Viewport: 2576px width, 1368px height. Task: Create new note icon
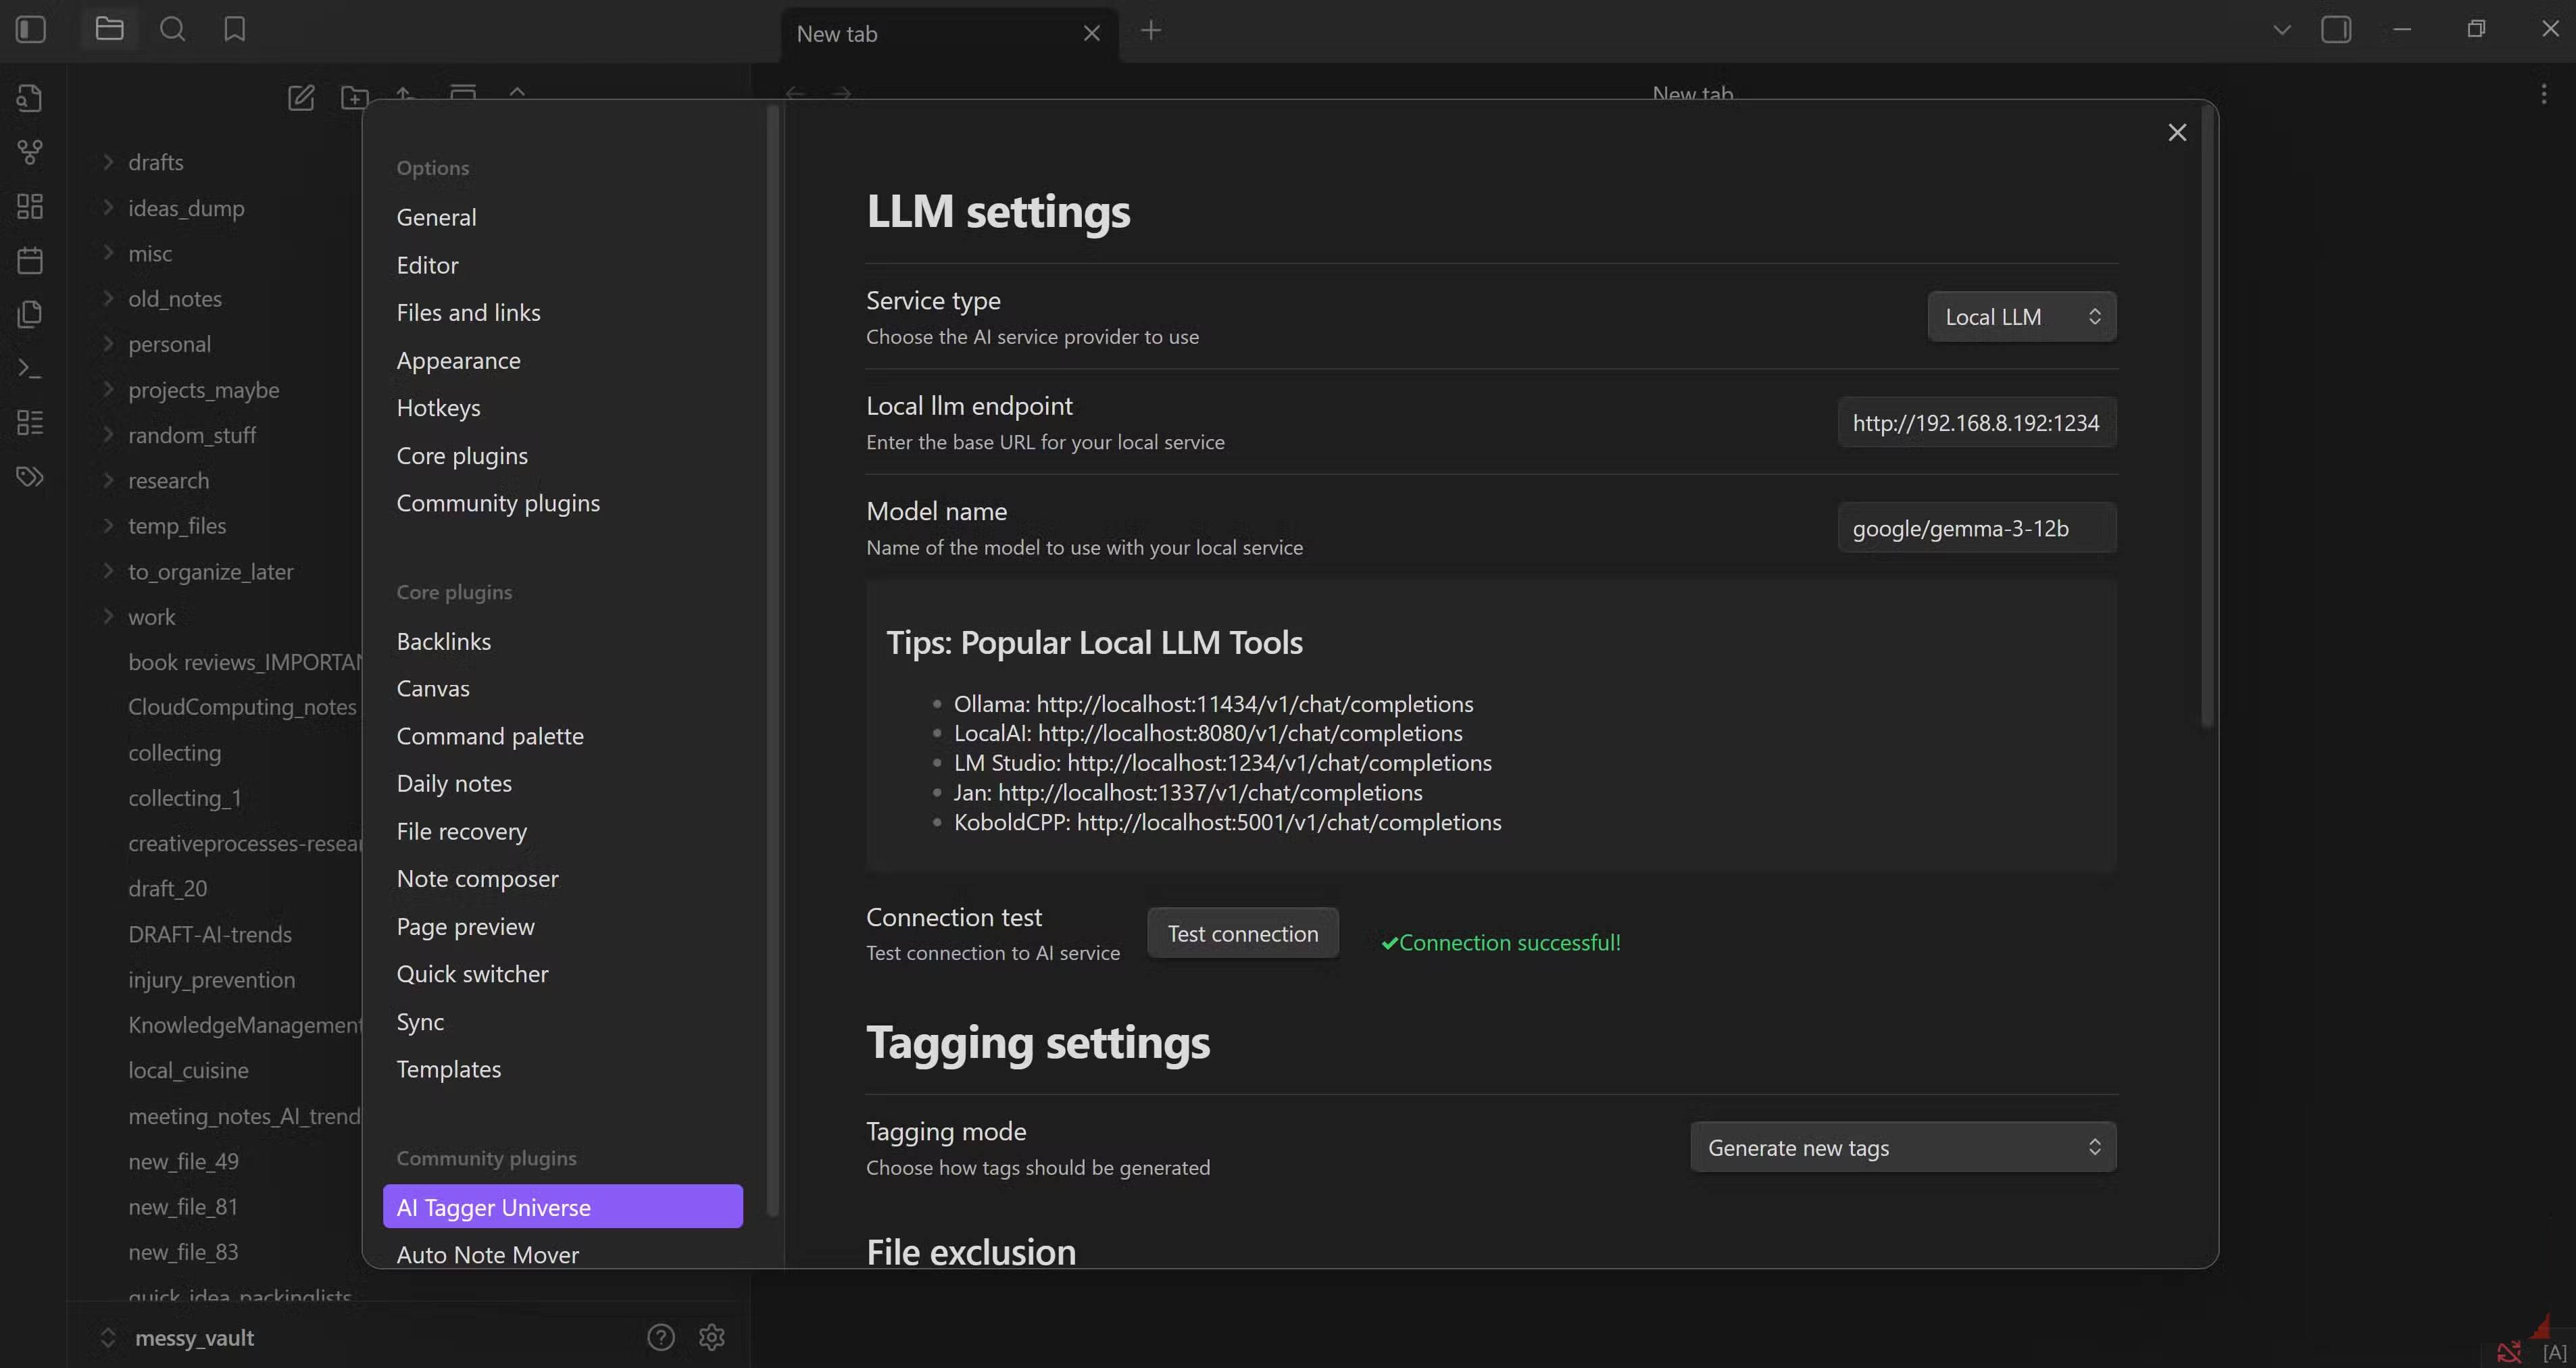[x=301, y=97]
